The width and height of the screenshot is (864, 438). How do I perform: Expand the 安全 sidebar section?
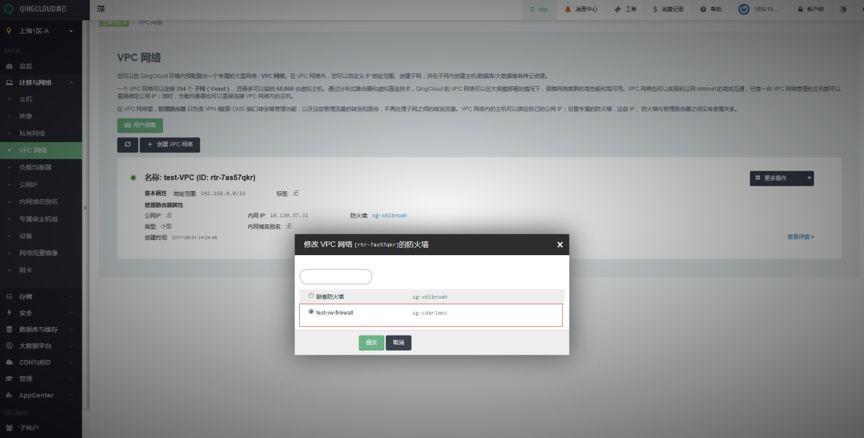40,313
